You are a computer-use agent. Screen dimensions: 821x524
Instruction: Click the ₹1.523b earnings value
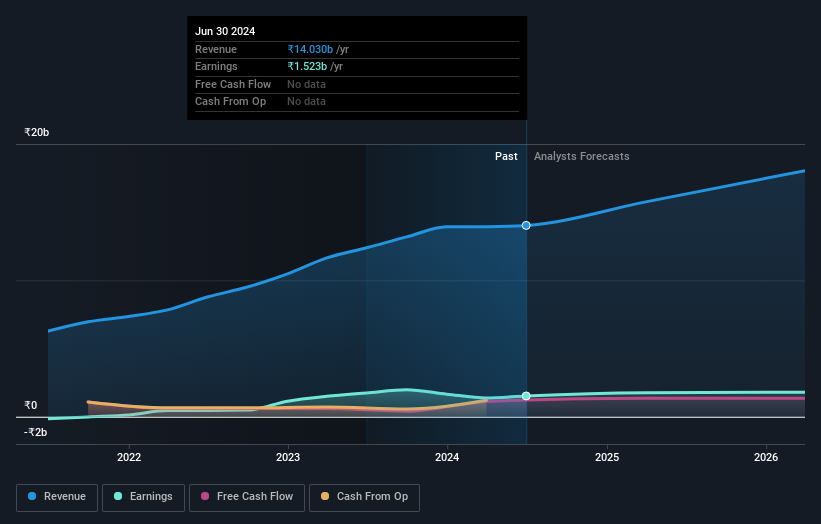(307, 66)
